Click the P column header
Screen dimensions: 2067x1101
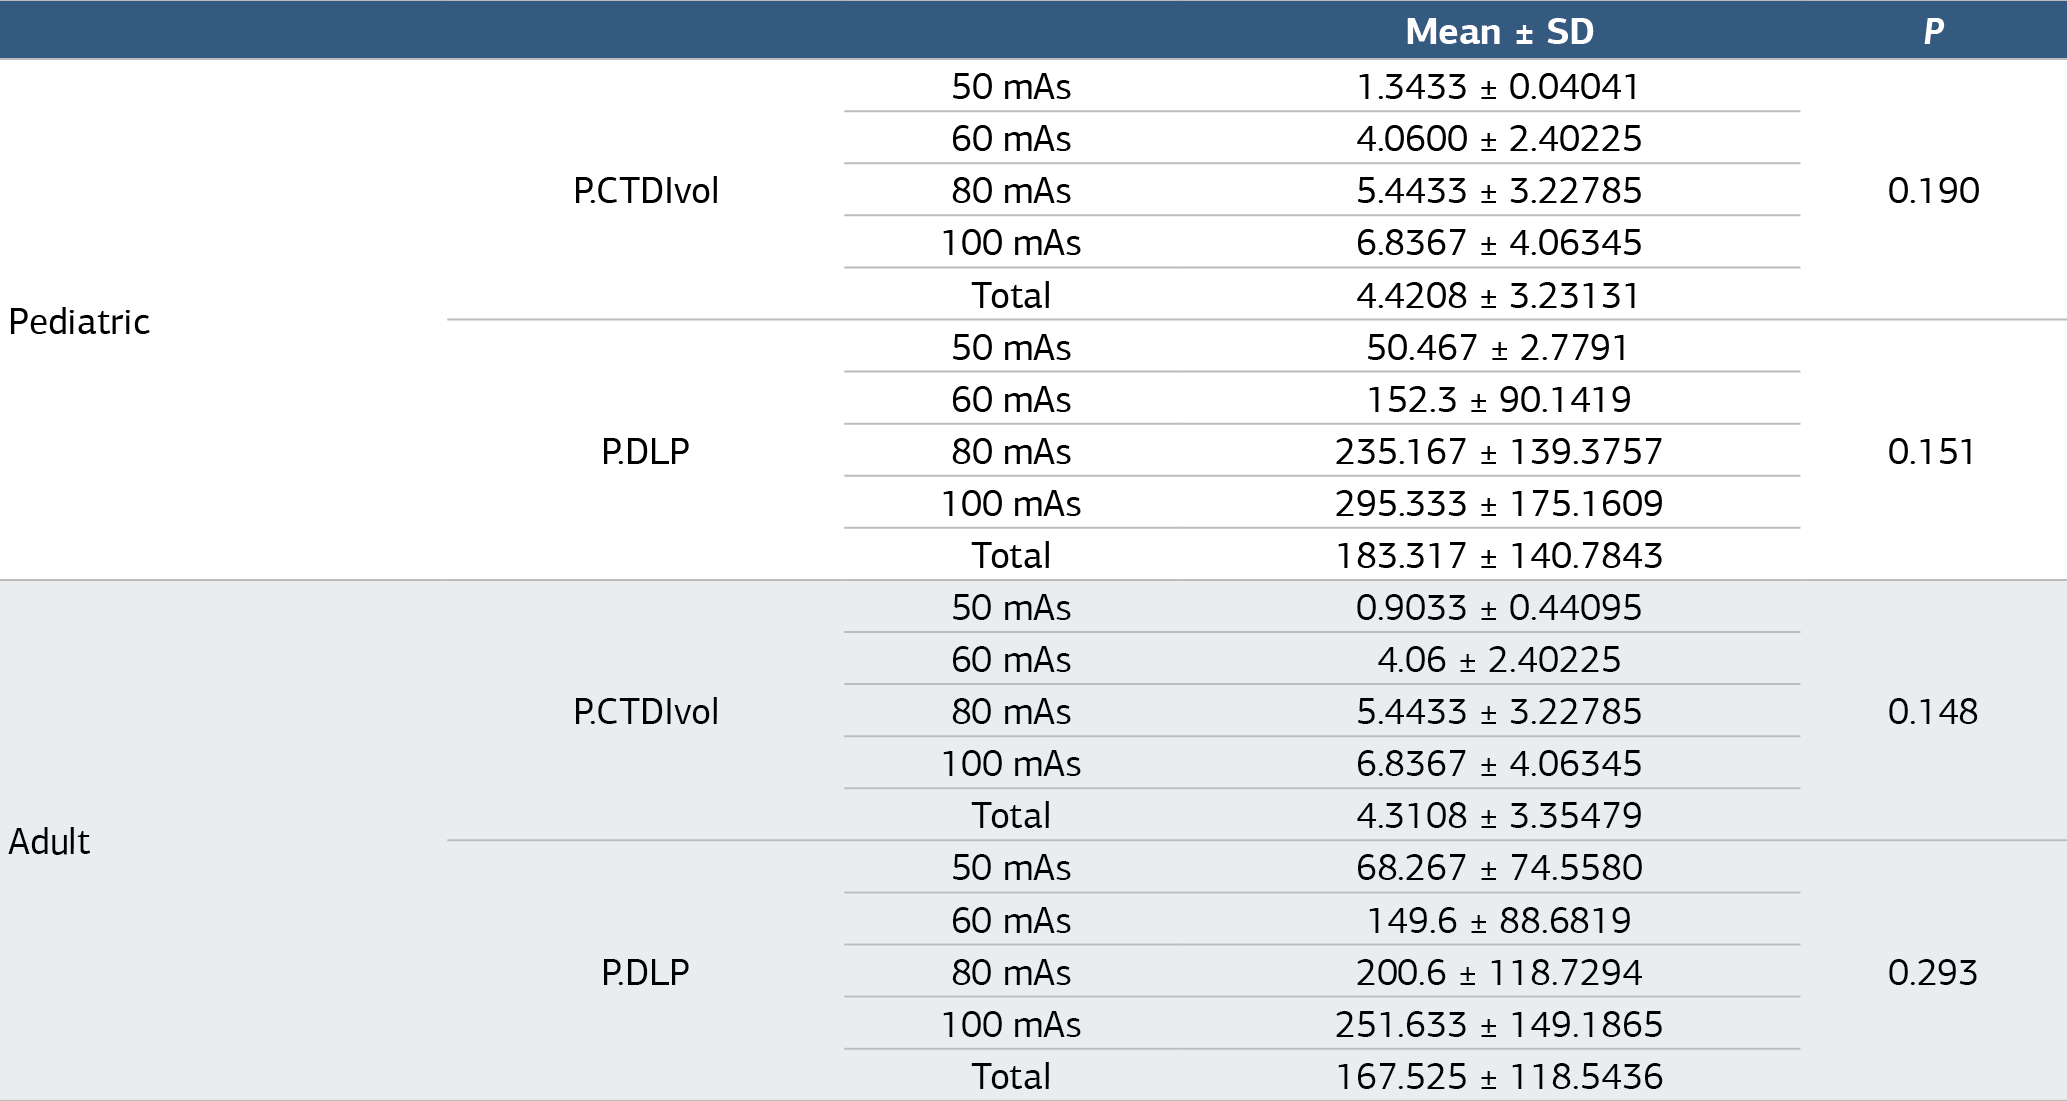1933,31
